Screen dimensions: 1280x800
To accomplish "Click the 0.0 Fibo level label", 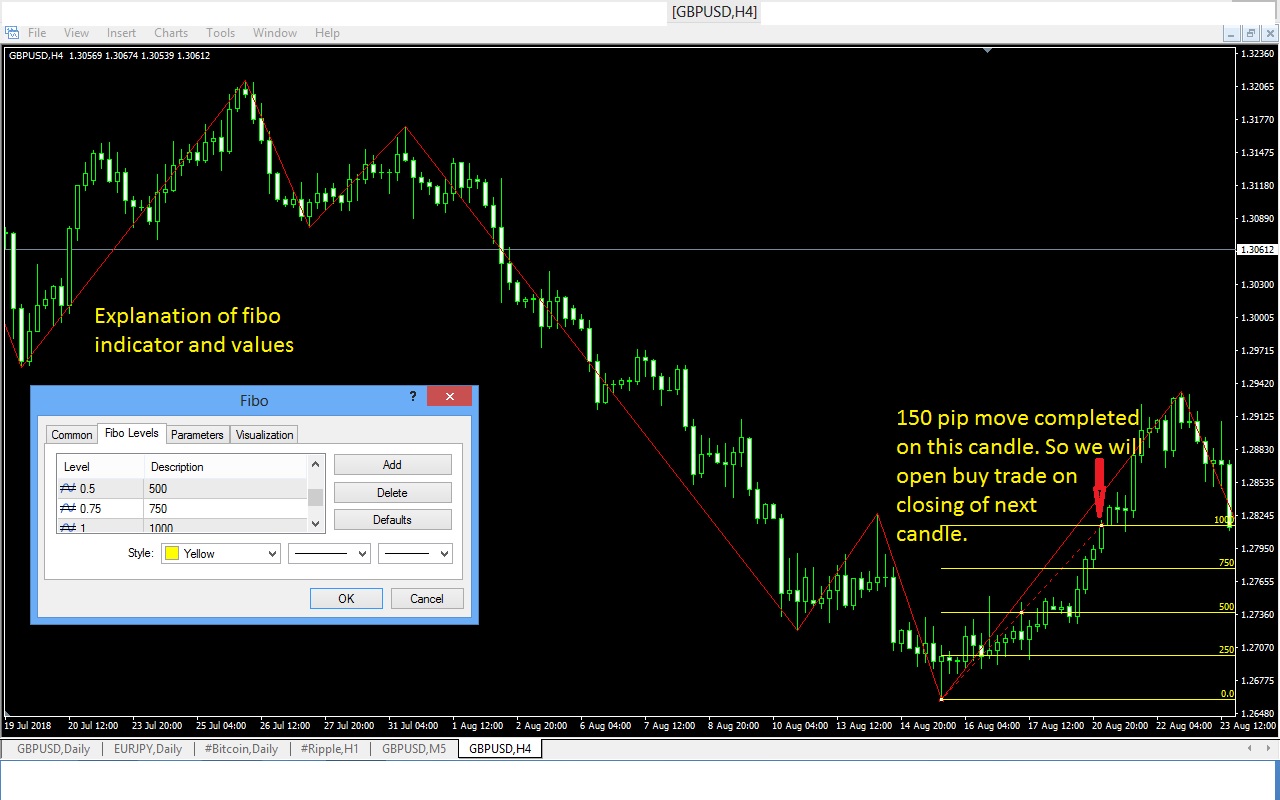I will (x=1227, y=693).
